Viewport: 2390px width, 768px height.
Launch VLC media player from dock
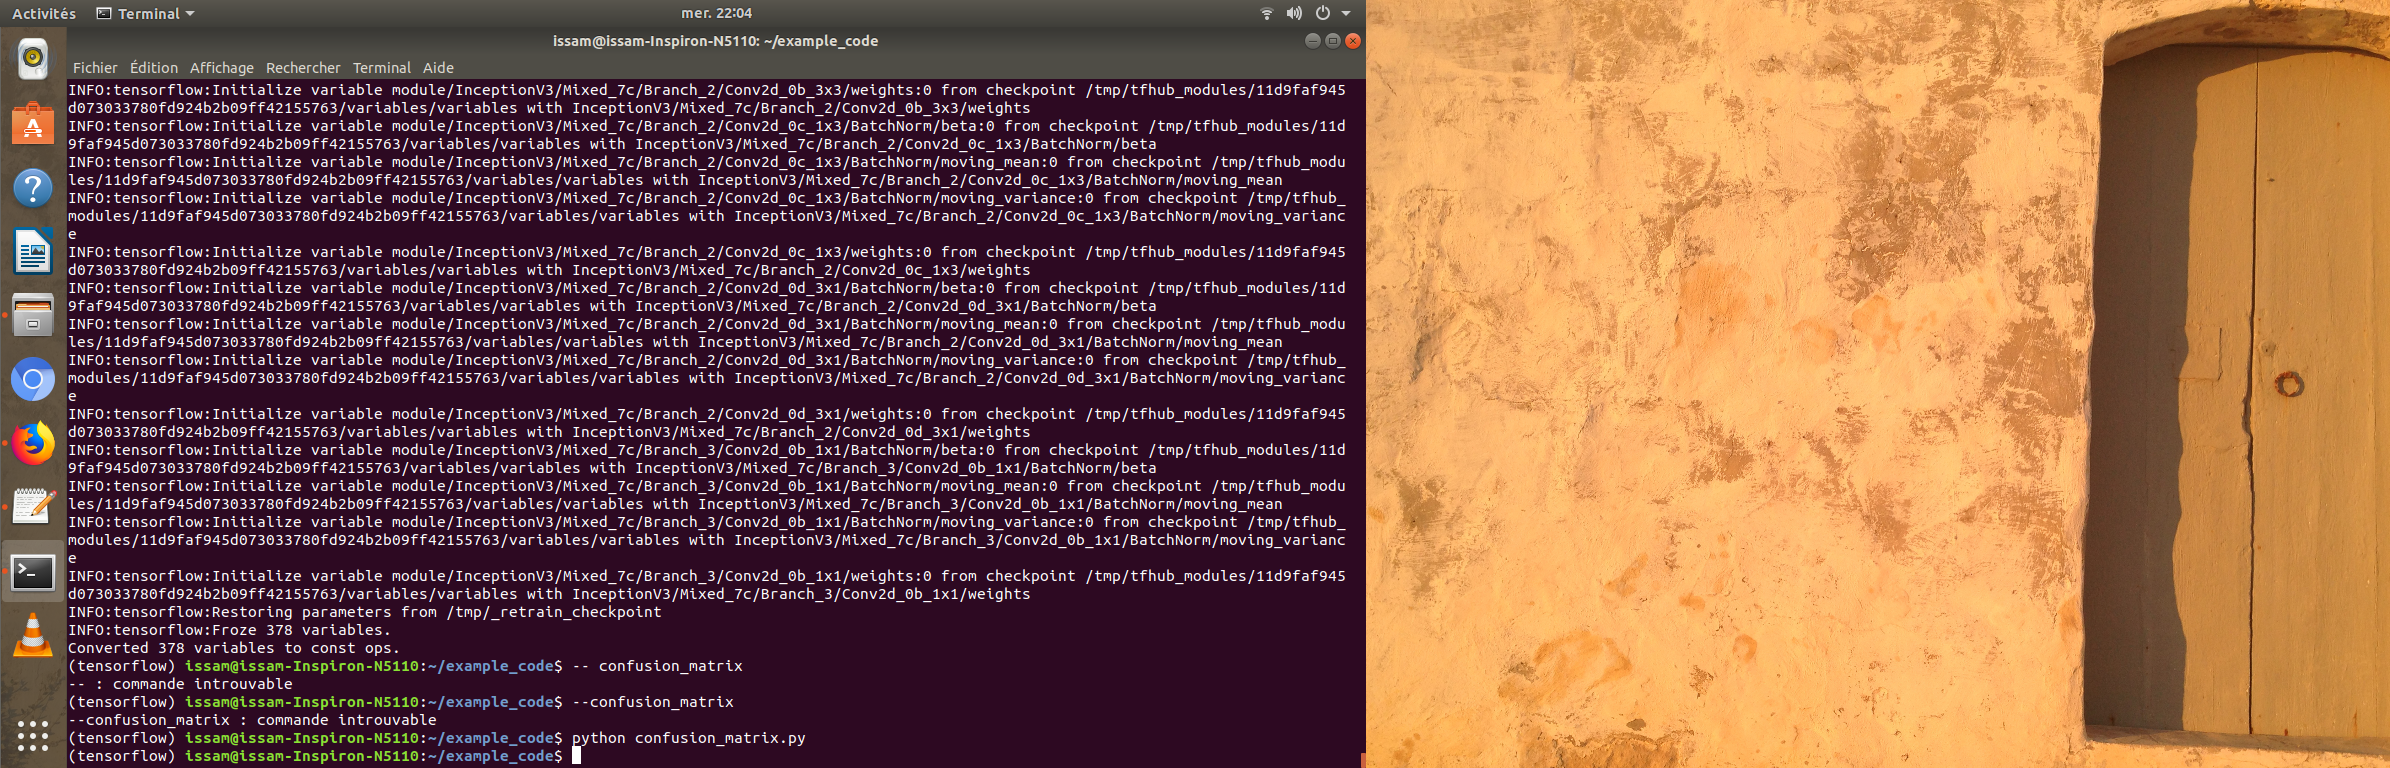(33, 636)
